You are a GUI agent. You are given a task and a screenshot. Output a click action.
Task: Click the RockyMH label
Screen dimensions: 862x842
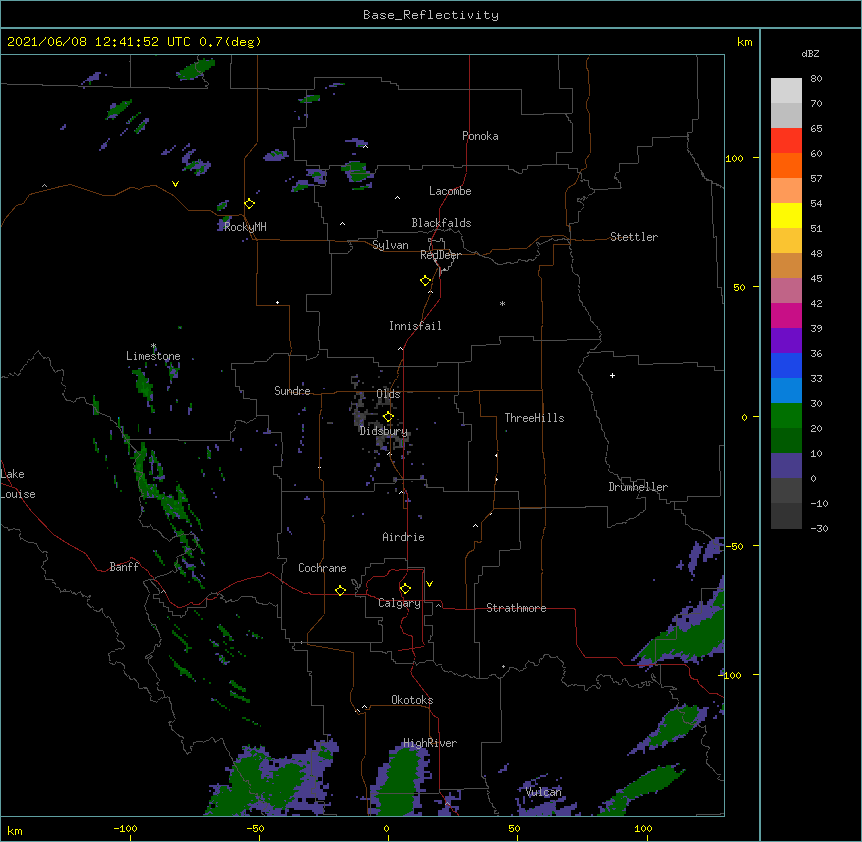click(245, 227)
